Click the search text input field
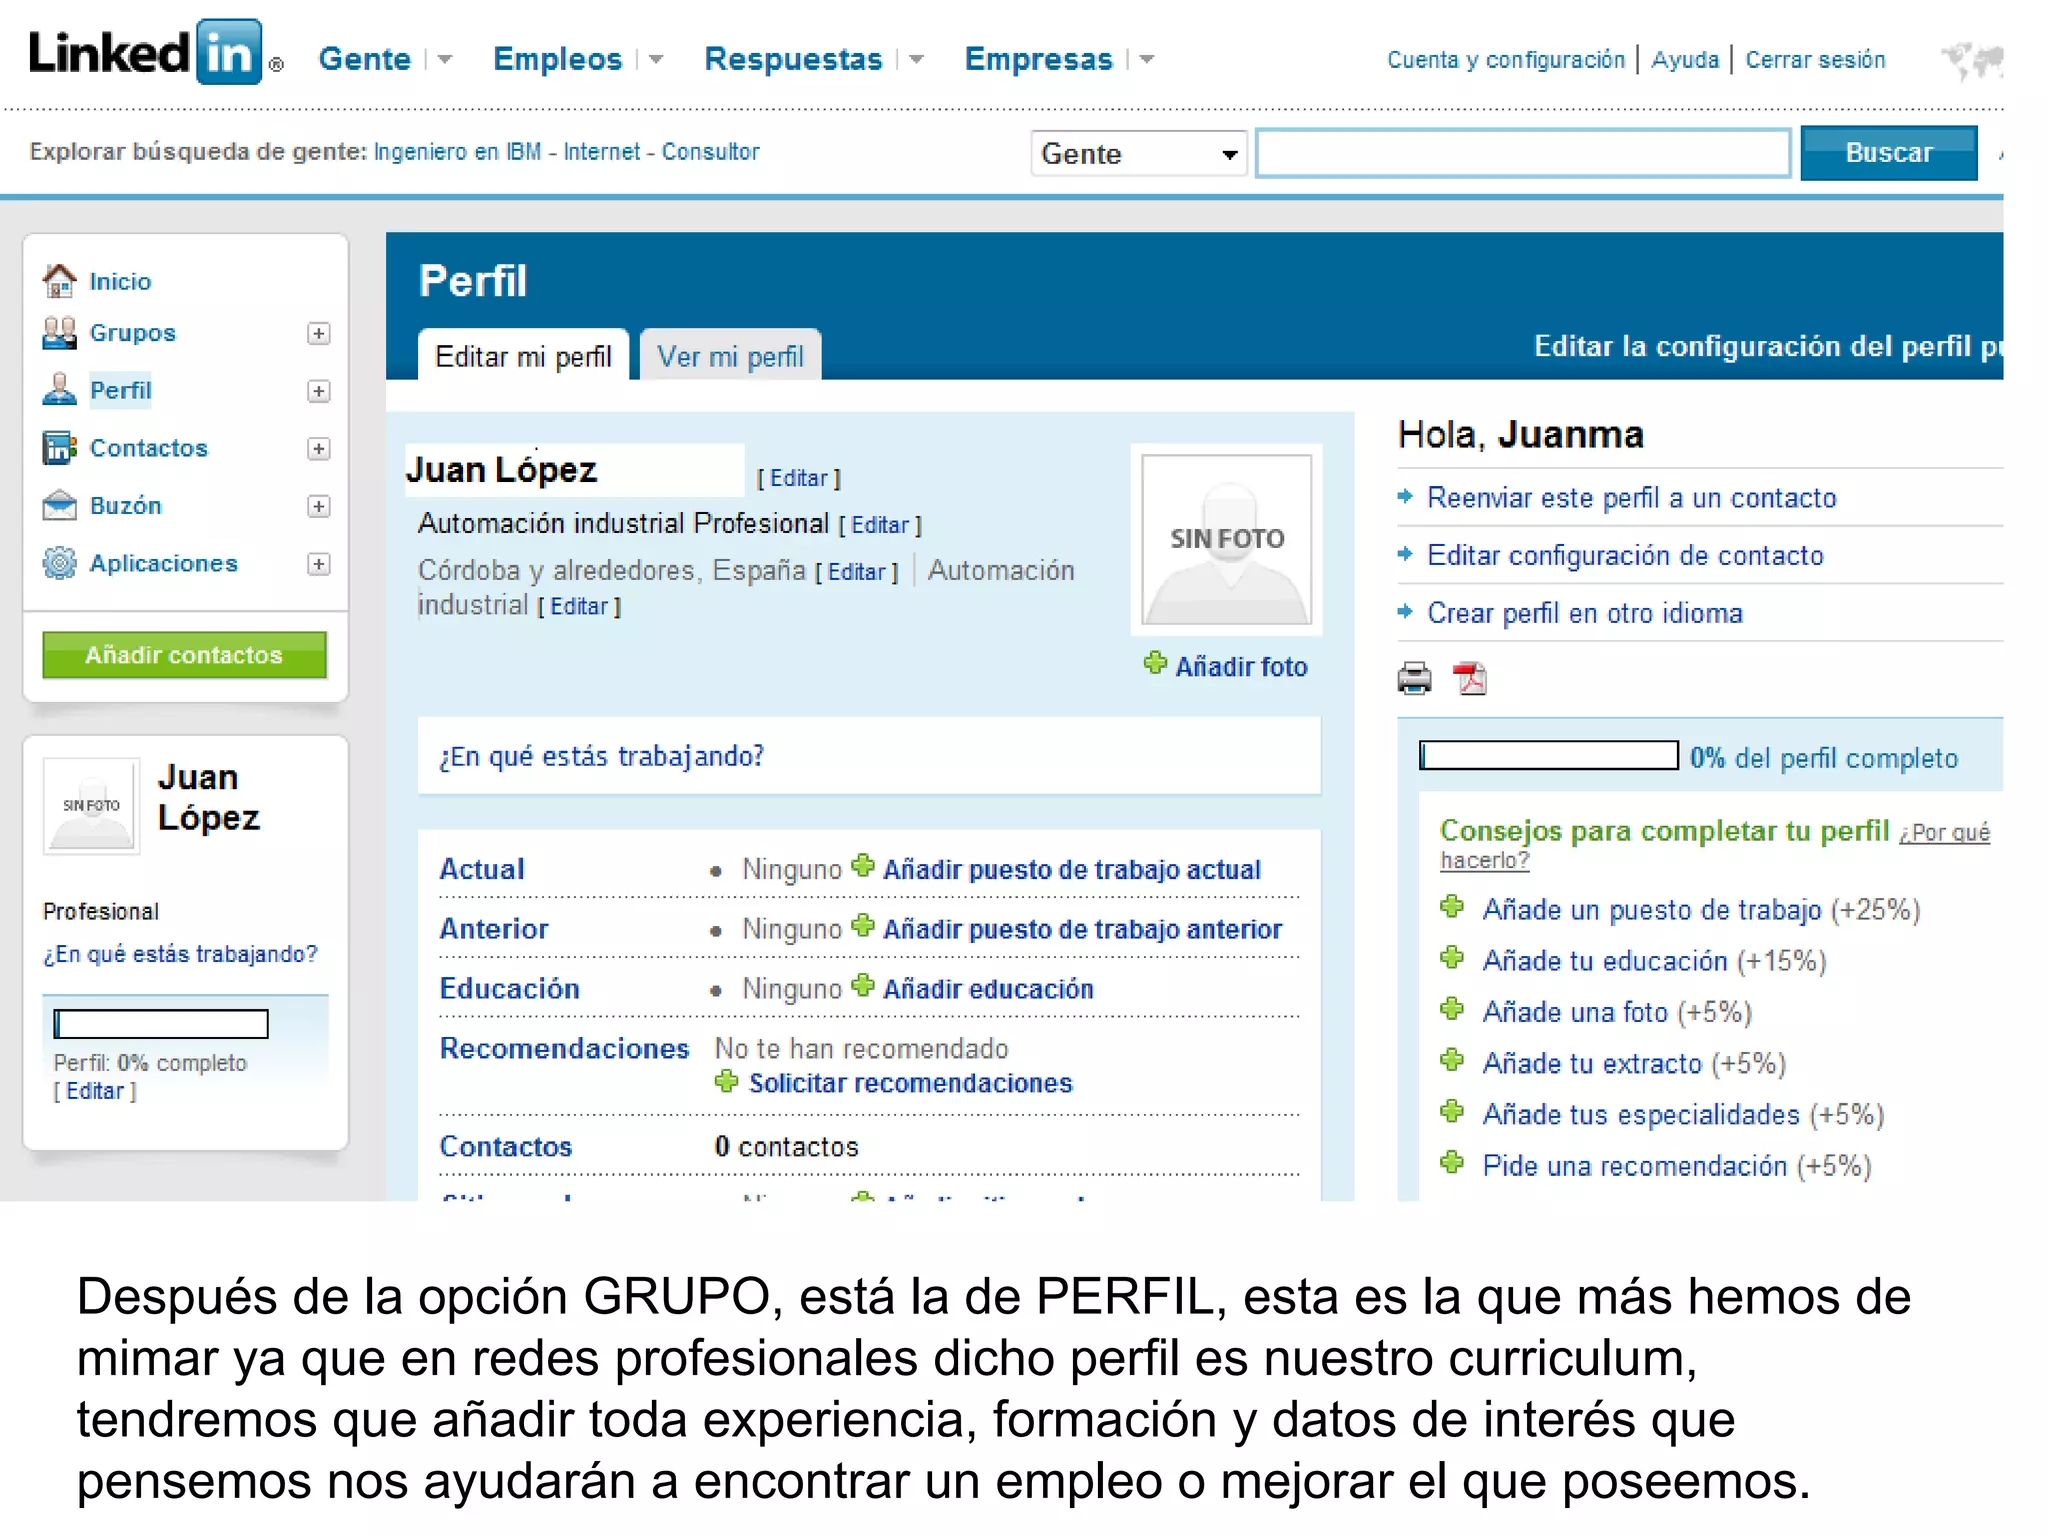The width and height of the screenshot is (2048, 1536). (1523, 153)
